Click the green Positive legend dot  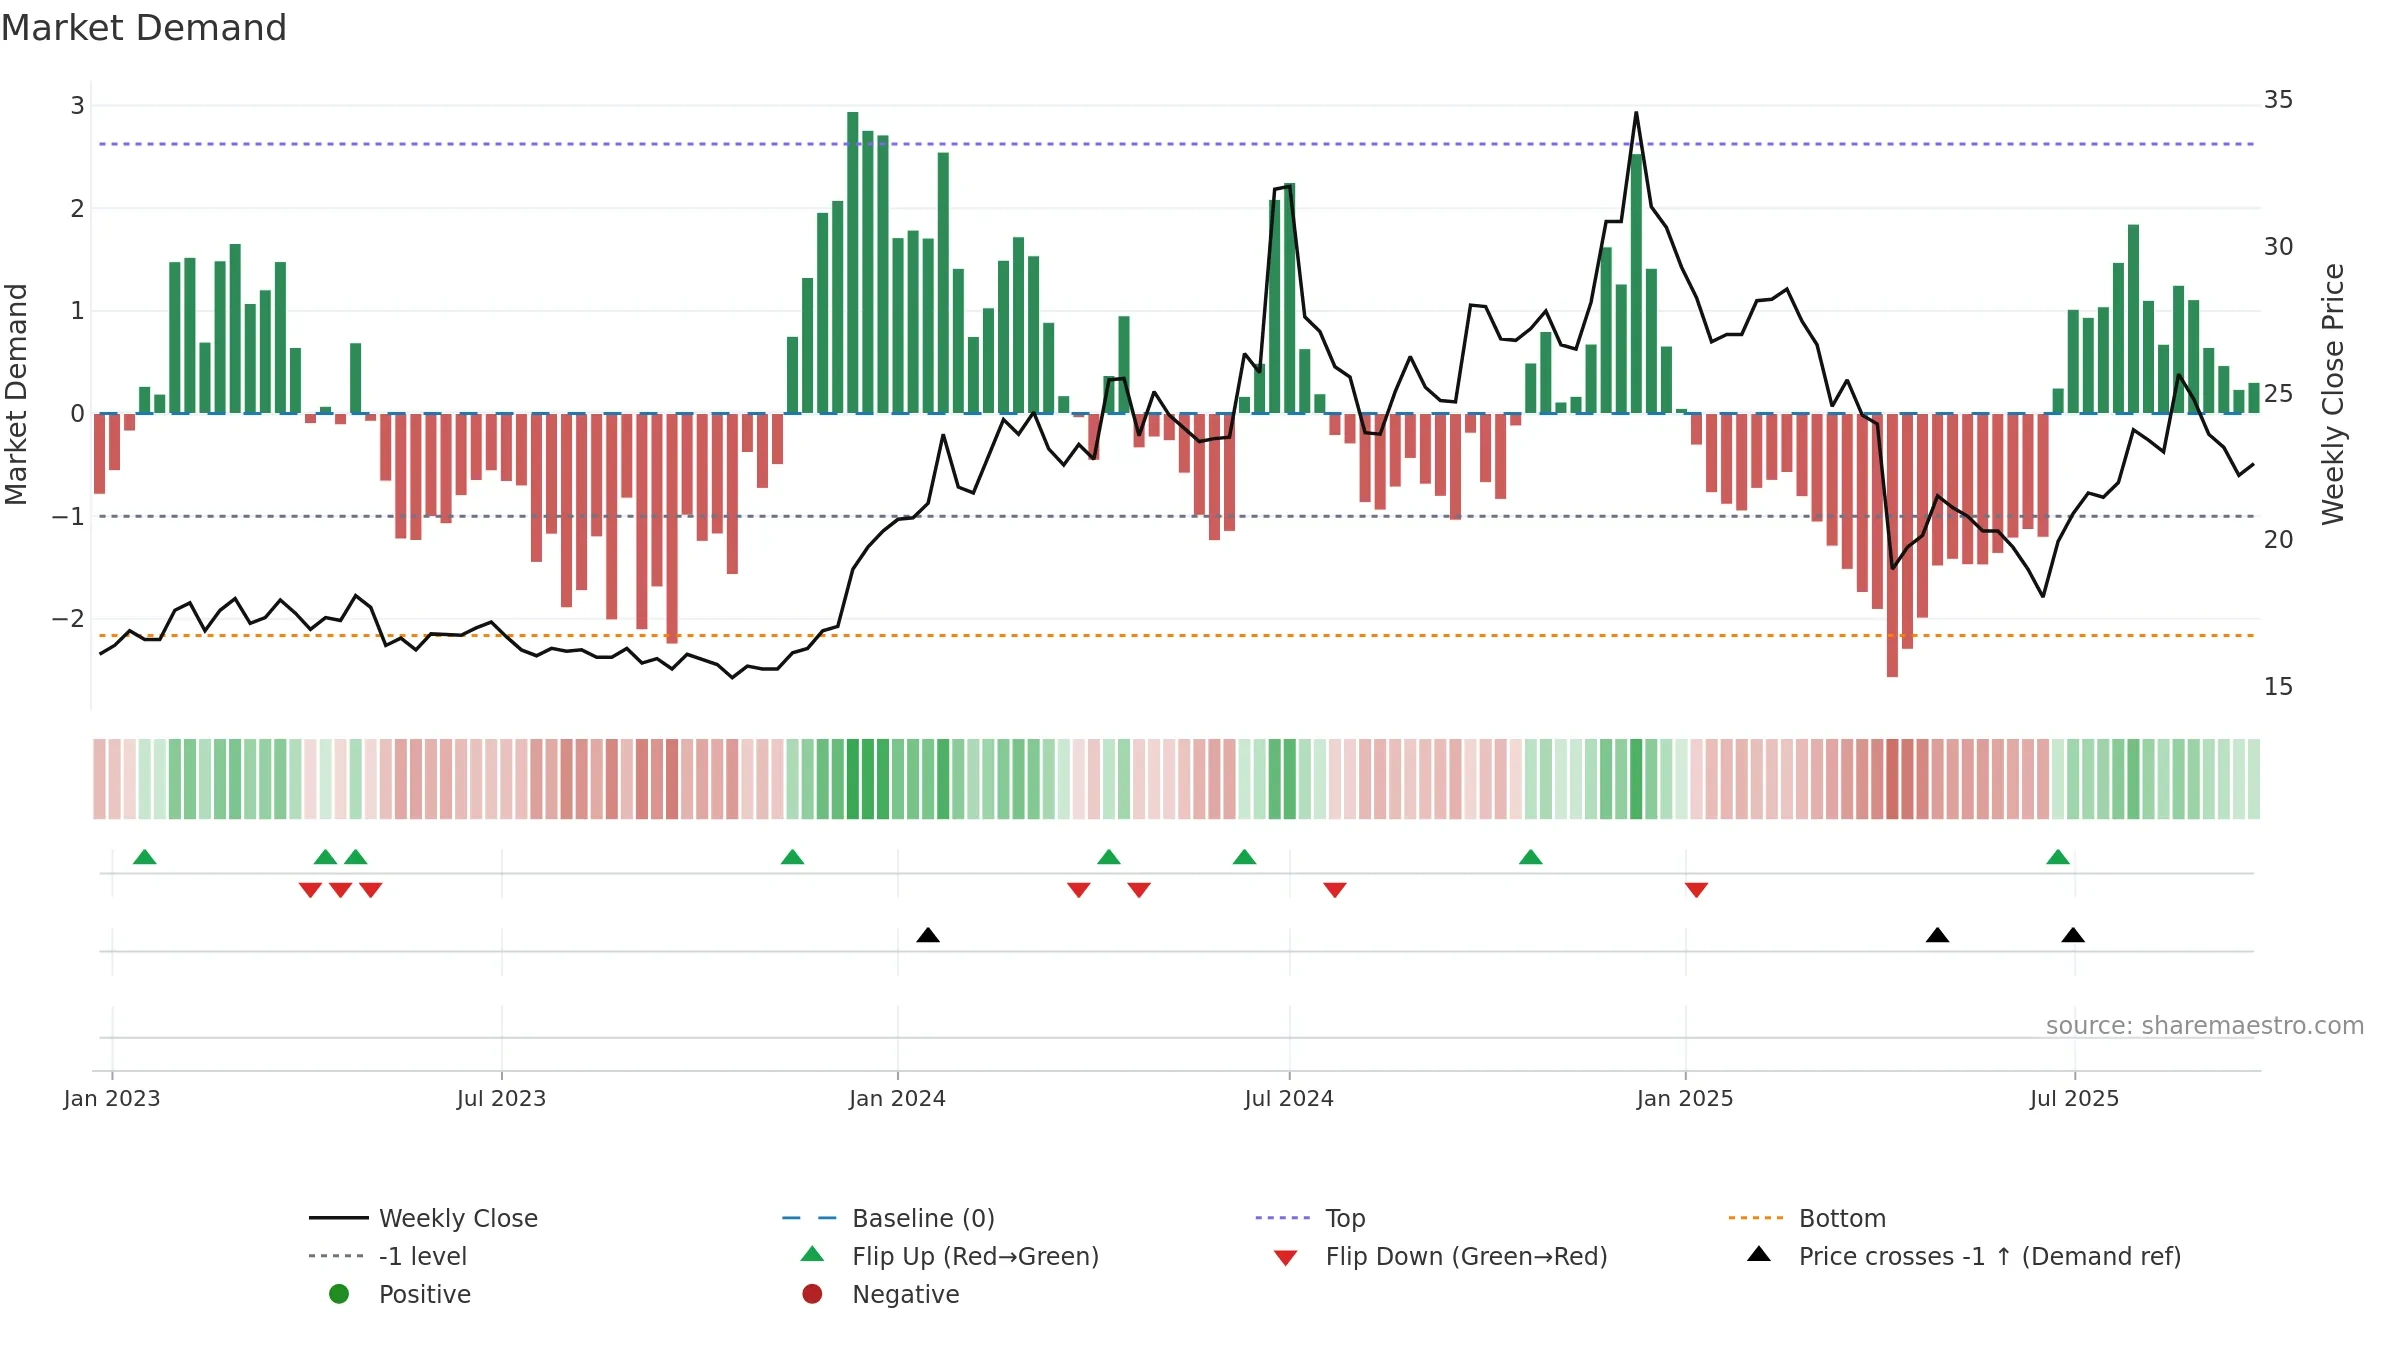tap(339, 1294)
